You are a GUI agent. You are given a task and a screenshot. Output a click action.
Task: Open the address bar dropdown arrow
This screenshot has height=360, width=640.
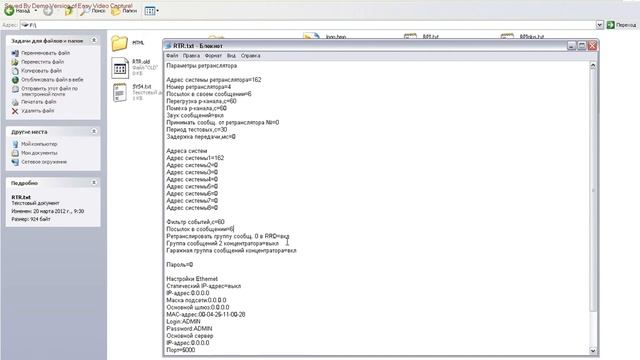(599, 25)
